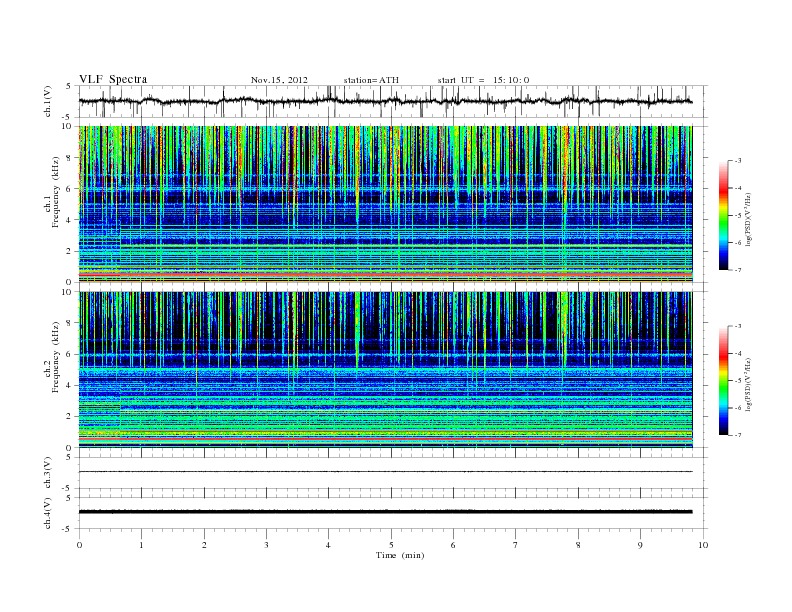
Task: Click the "-3" tick on ch.2 colorbar
Action: pyautogui.click(x=738, y=326)
